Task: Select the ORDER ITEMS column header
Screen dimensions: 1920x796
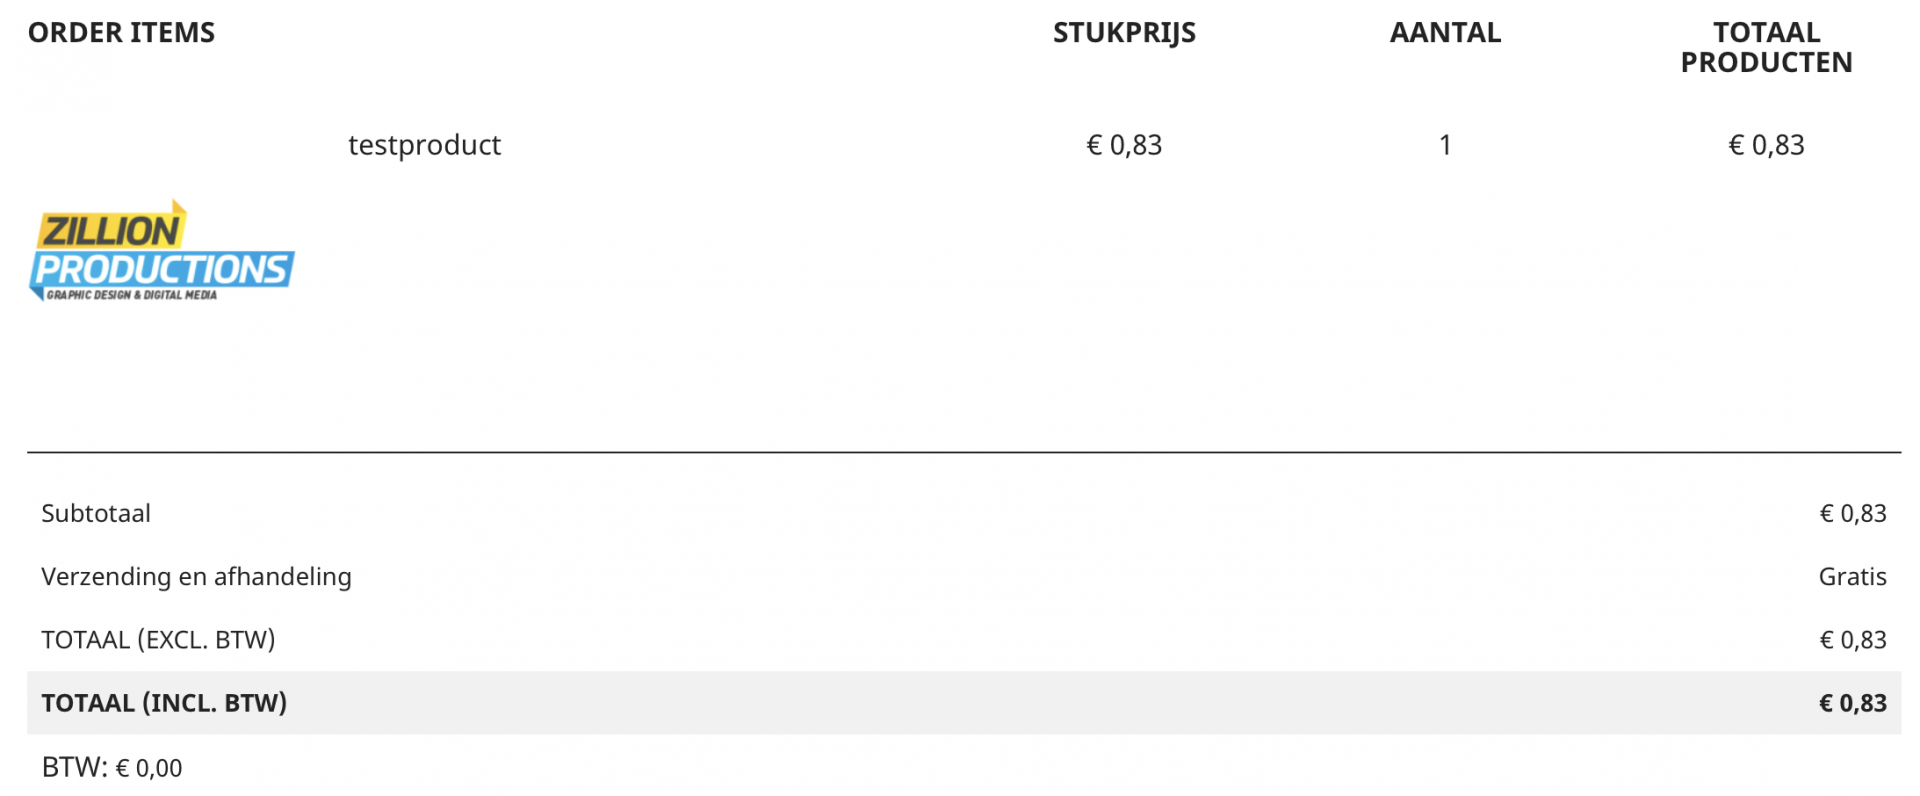Action: coord(121,33)
